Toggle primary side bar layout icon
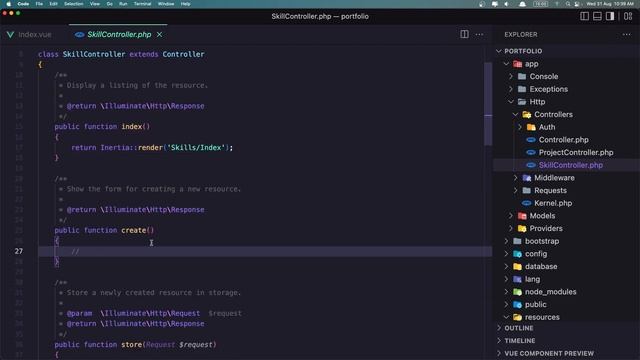This screenshot has height=360, width=640. (x=584, y=16)
